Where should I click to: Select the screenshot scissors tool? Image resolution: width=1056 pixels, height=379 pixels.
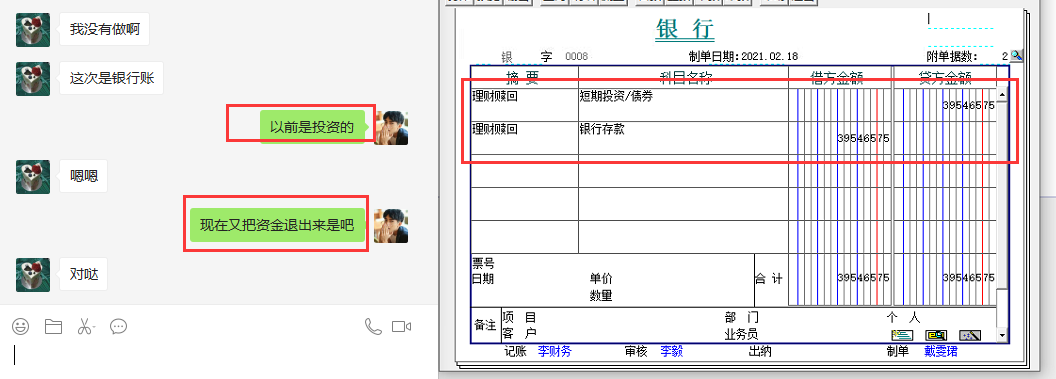click(86, 326)
